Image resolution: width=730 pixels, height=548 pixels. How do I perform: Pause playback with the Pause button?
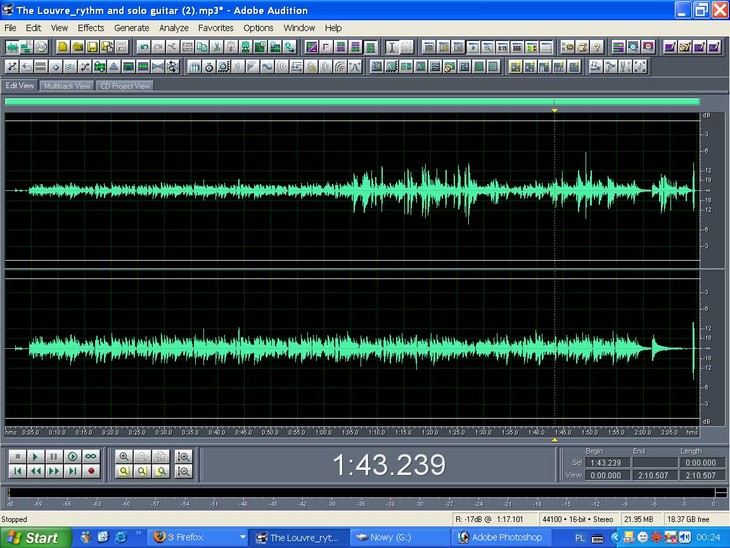coord(54,456)
